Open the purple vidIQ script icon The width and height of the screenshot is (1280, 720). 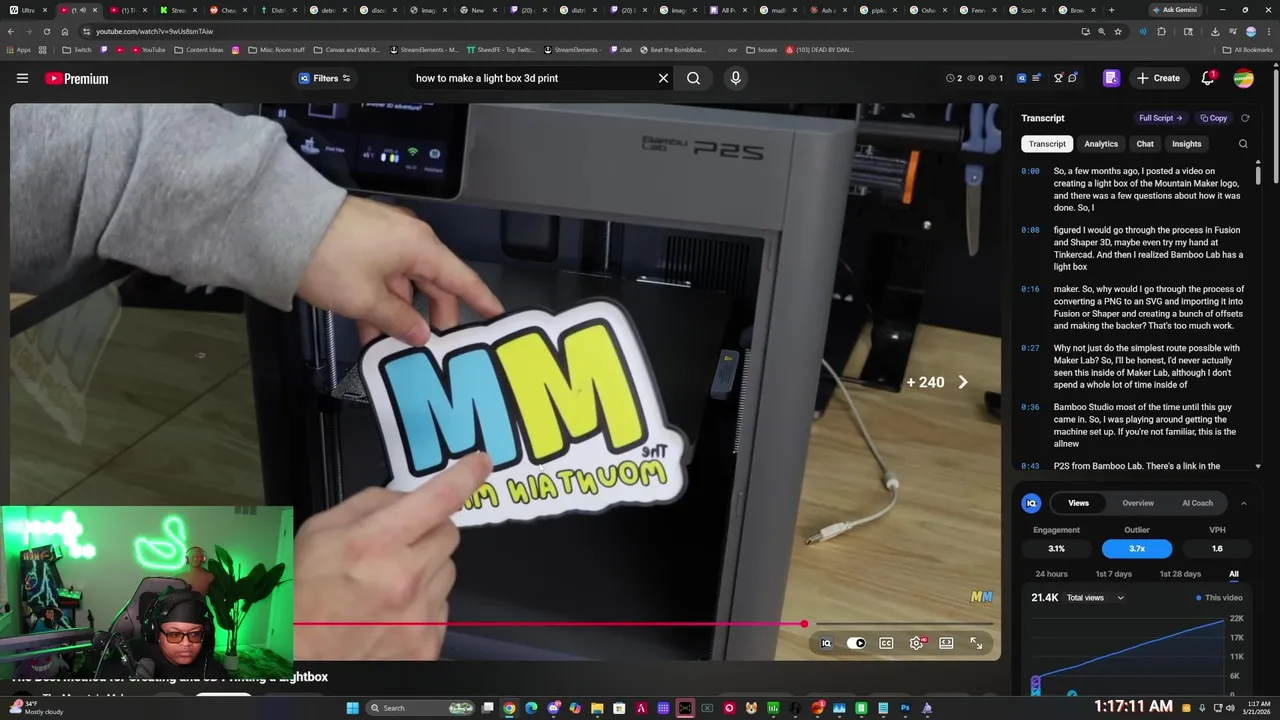1111,78
